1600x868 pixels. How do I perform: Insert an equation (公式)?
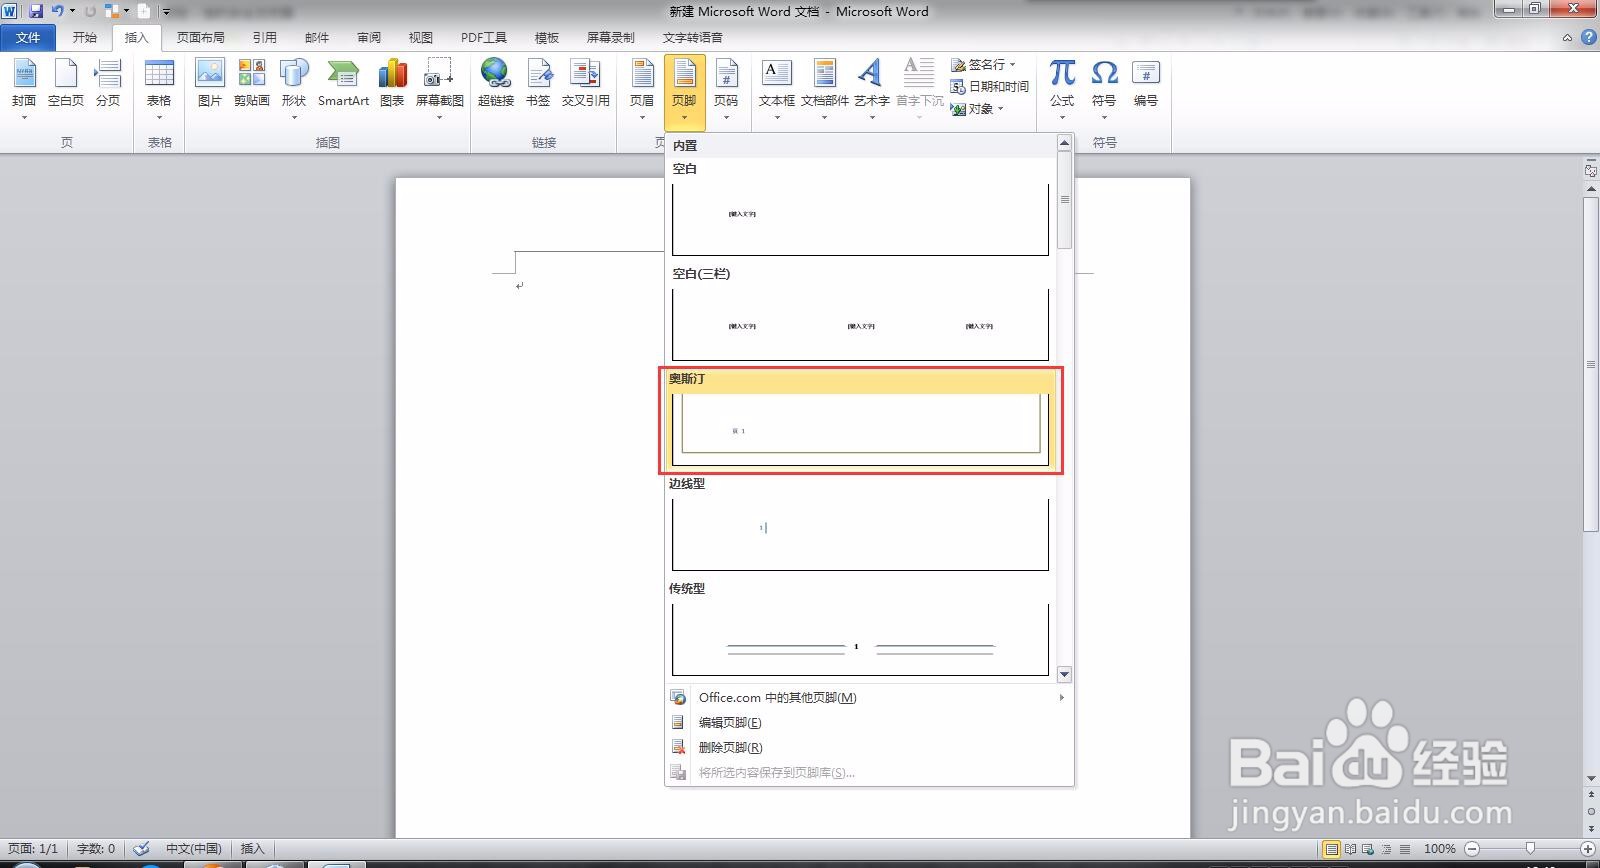coord(1062,88)
